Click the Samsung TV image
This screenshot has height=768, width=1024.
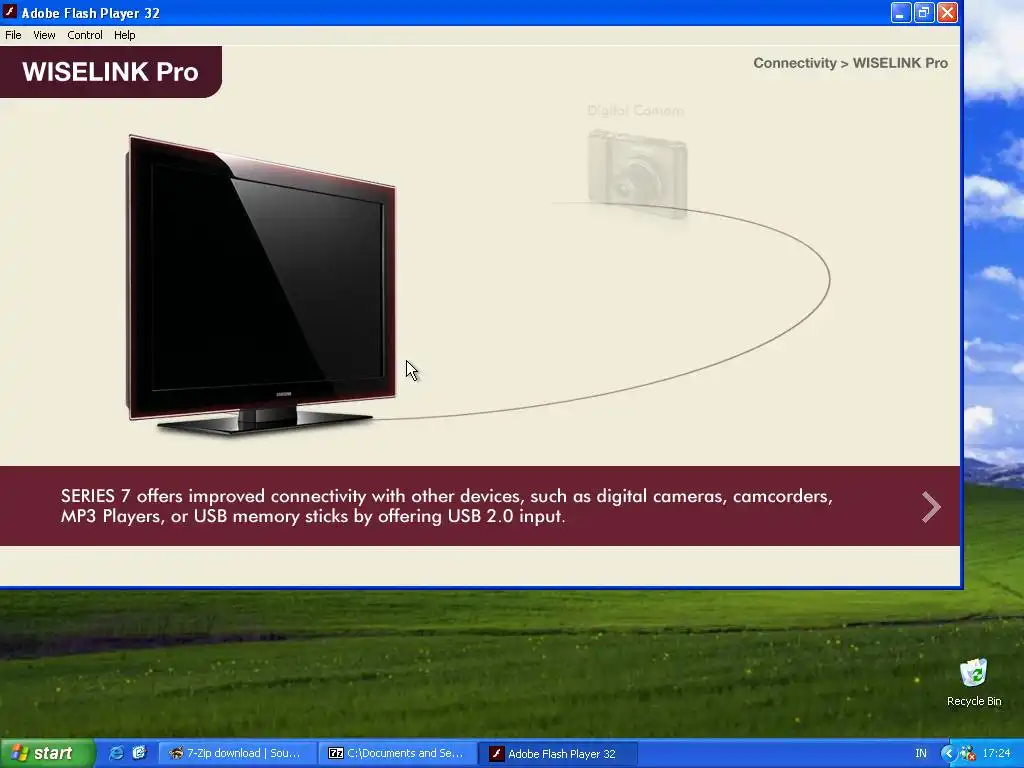[261, 285]
